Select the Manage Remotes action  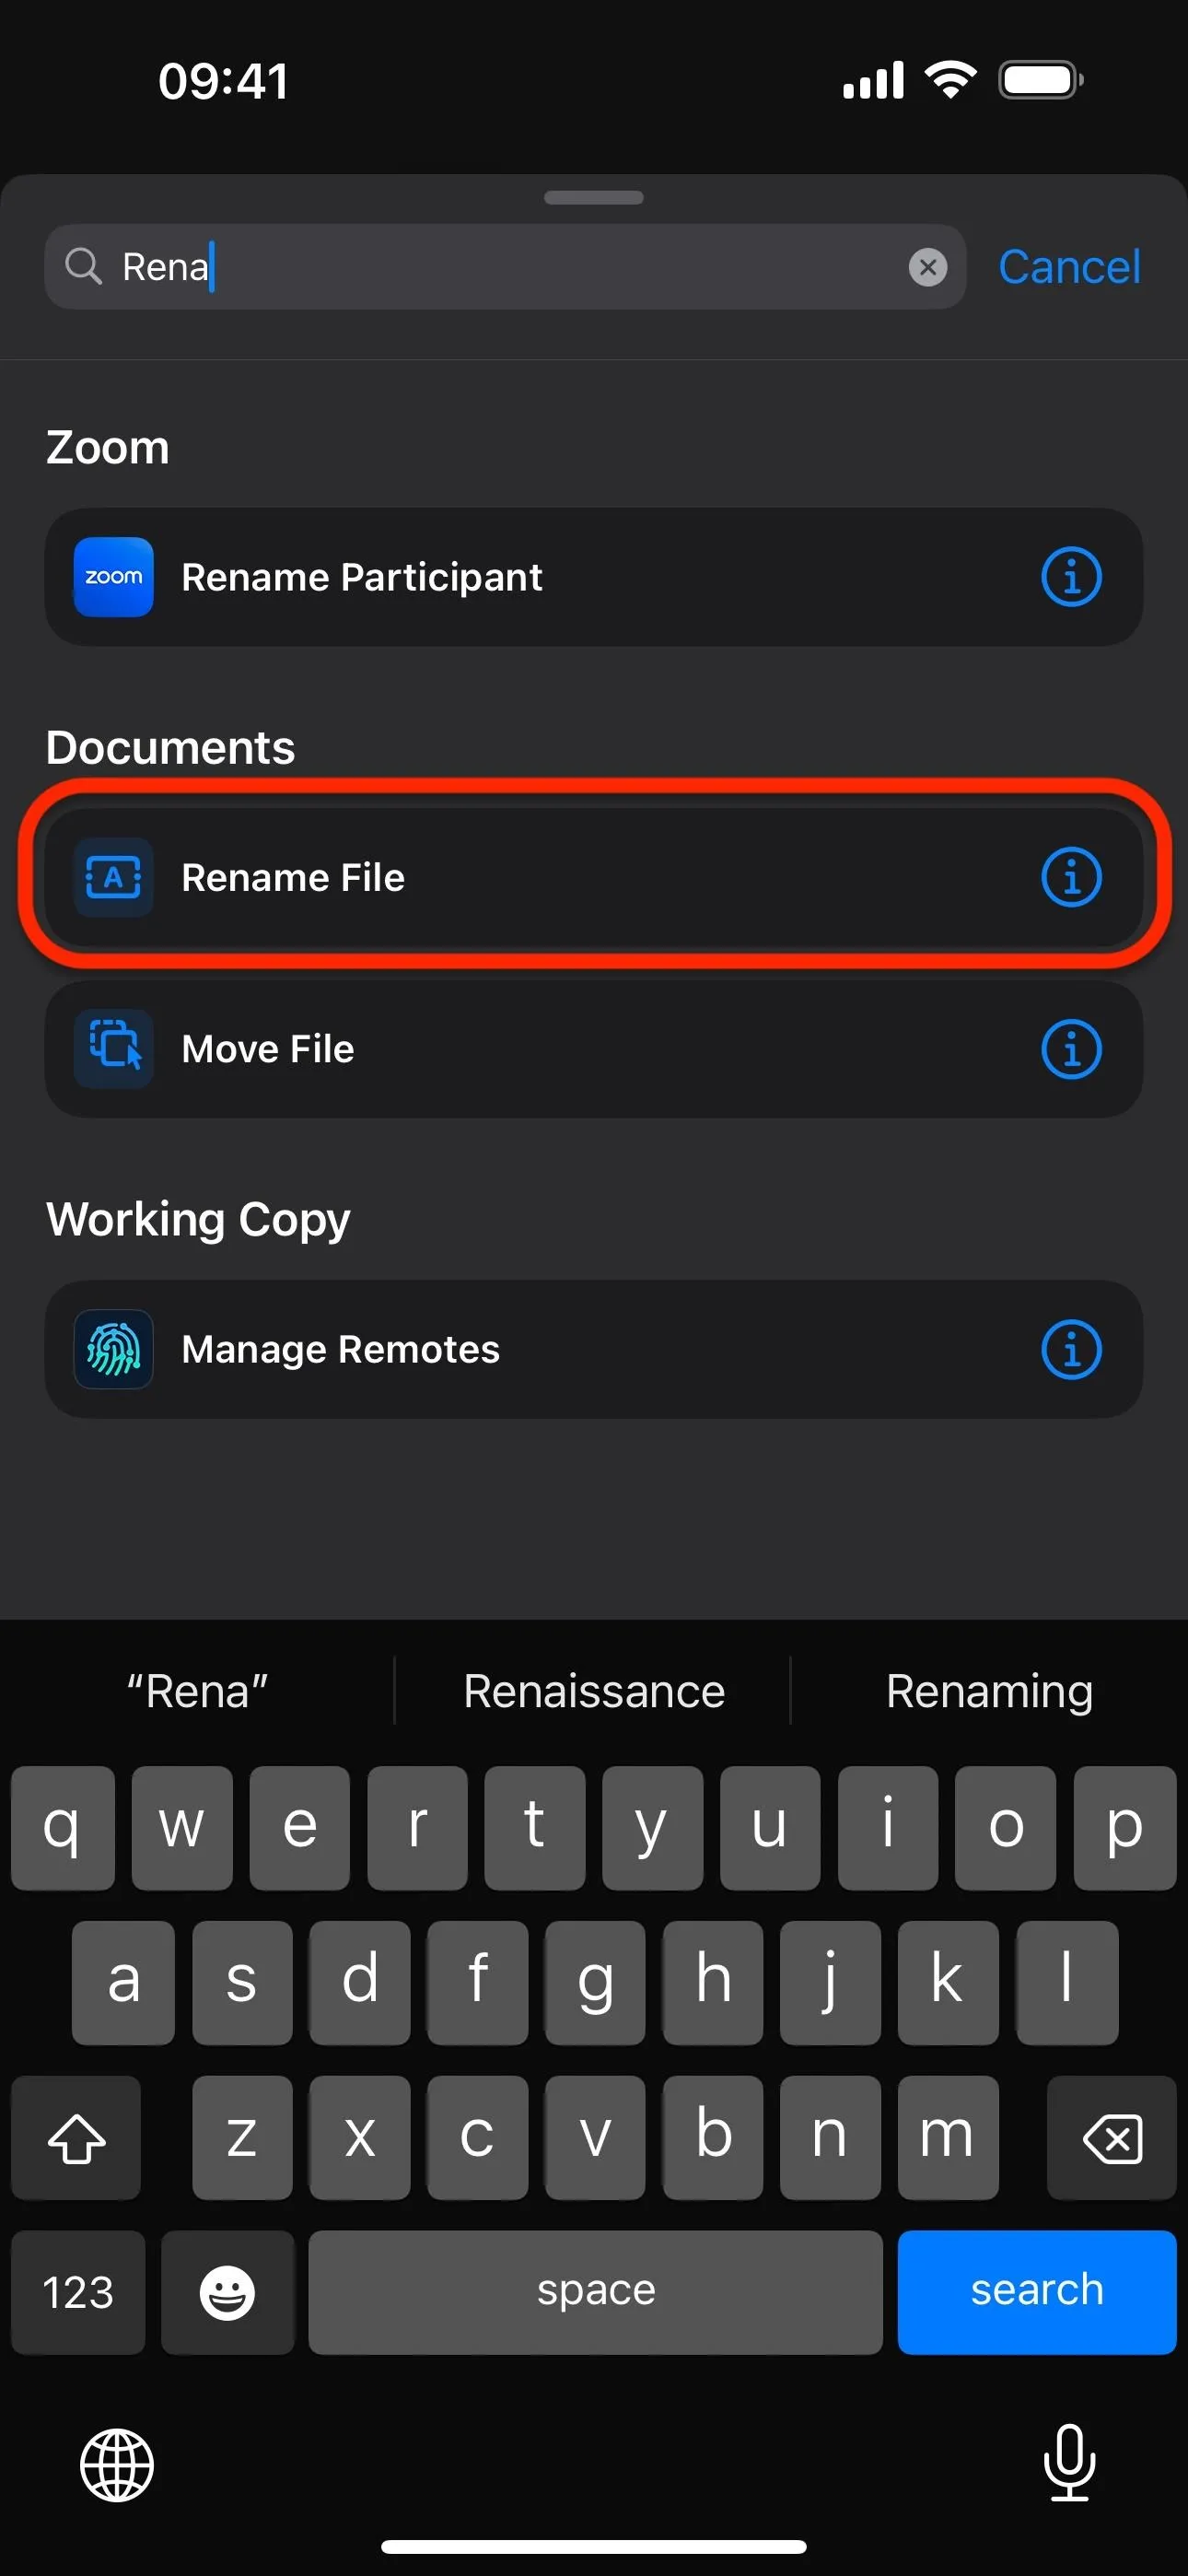pyautogui.click(x=594, y=1349)
